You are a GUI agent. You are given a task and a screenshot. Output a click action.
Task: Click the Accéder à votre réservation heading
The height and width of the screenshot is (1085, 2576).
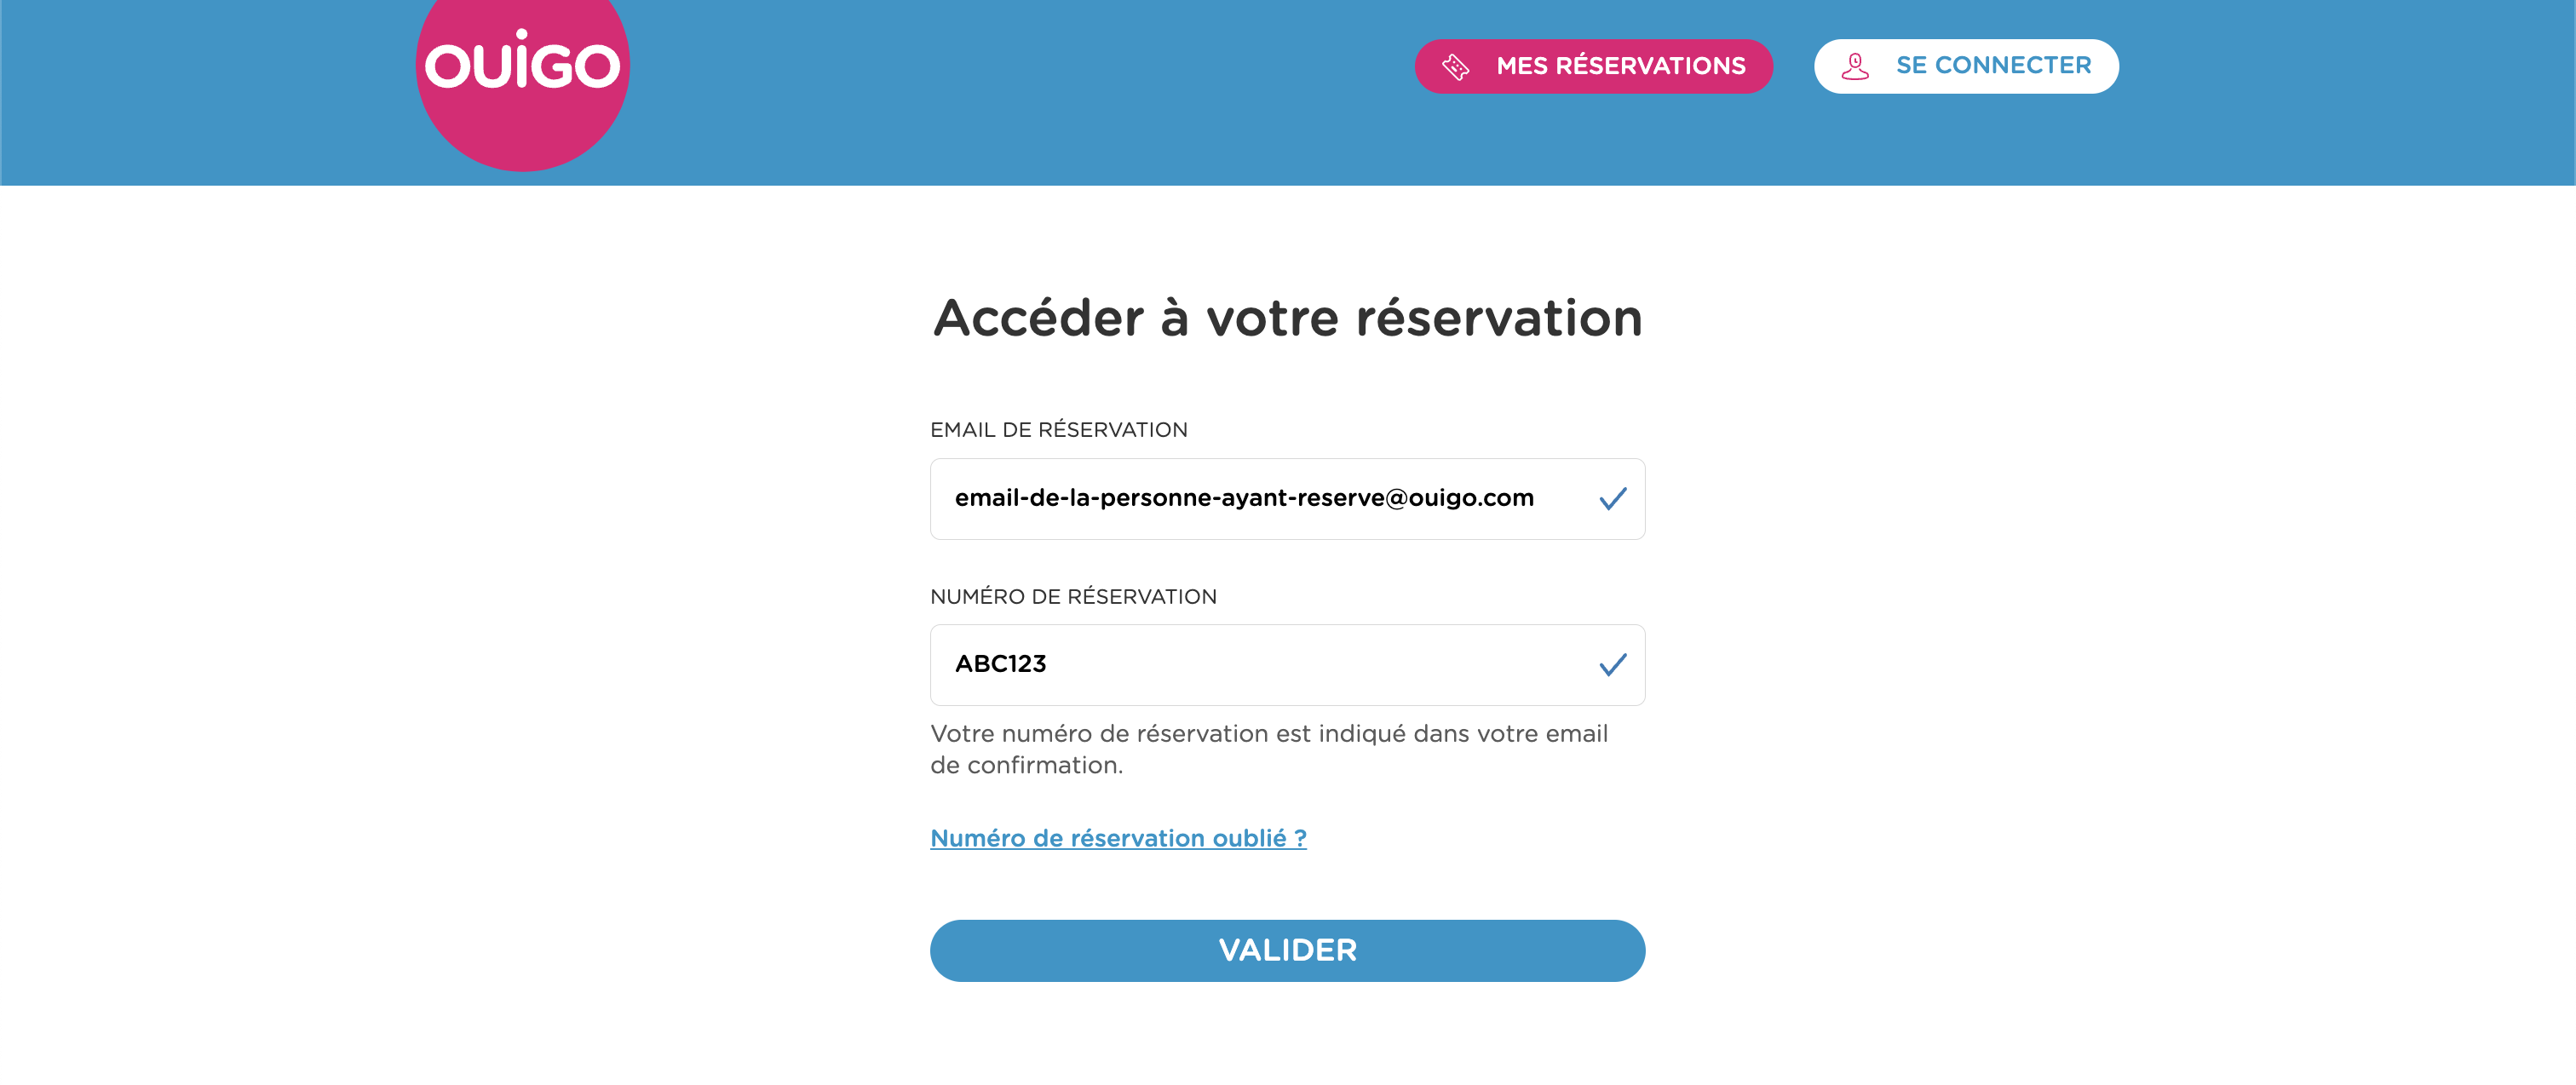pos(1287,318)
